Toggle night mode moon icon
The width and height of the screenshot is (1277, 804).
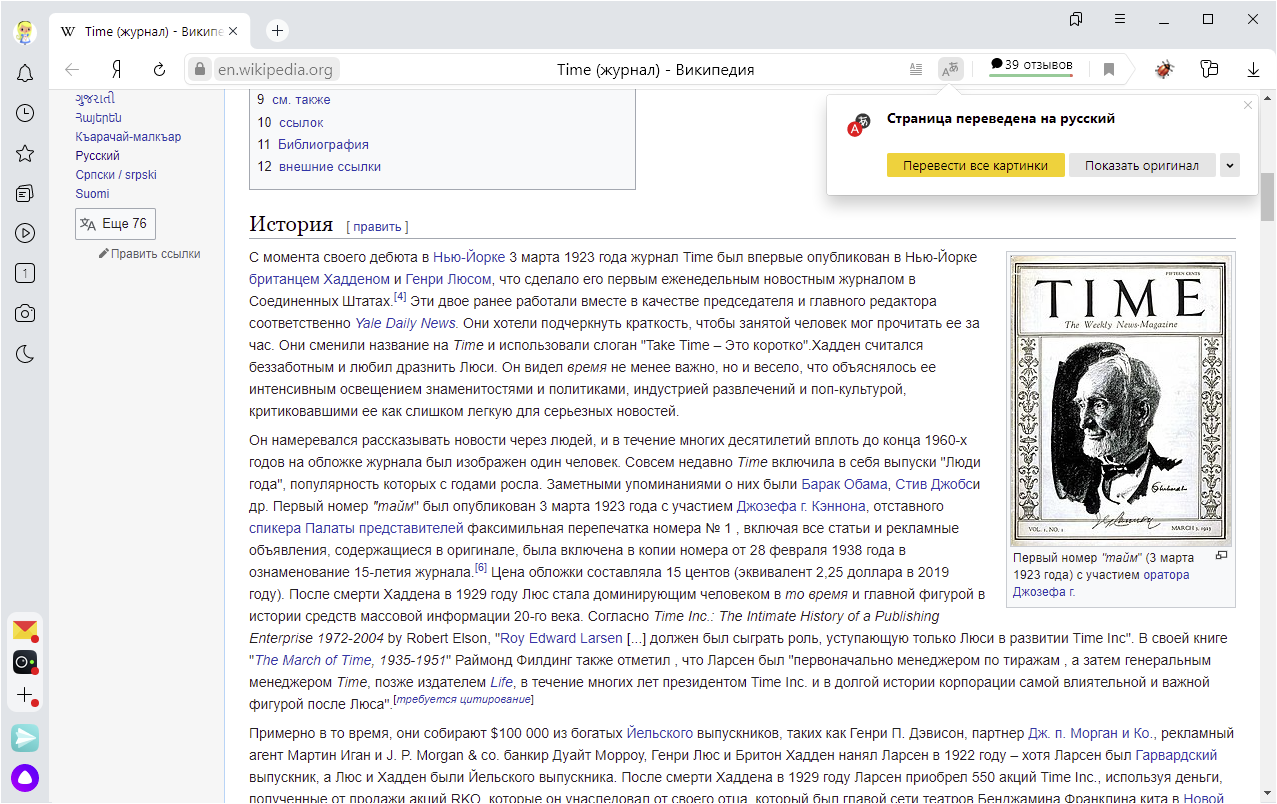pyautogui.click(x=25, y=353)
